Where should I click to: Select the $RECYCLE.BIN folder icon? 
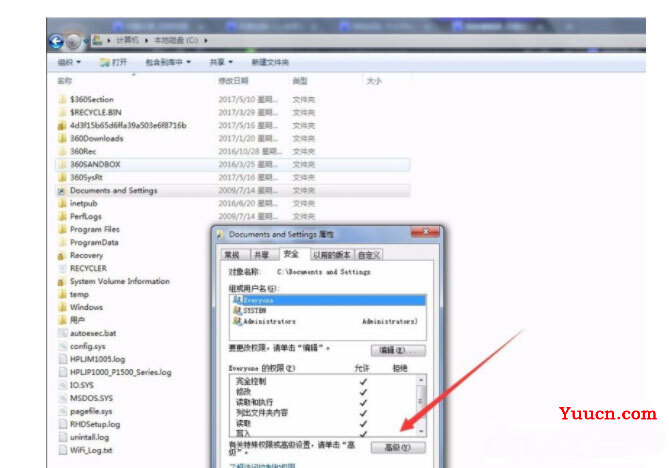[63, 112]
